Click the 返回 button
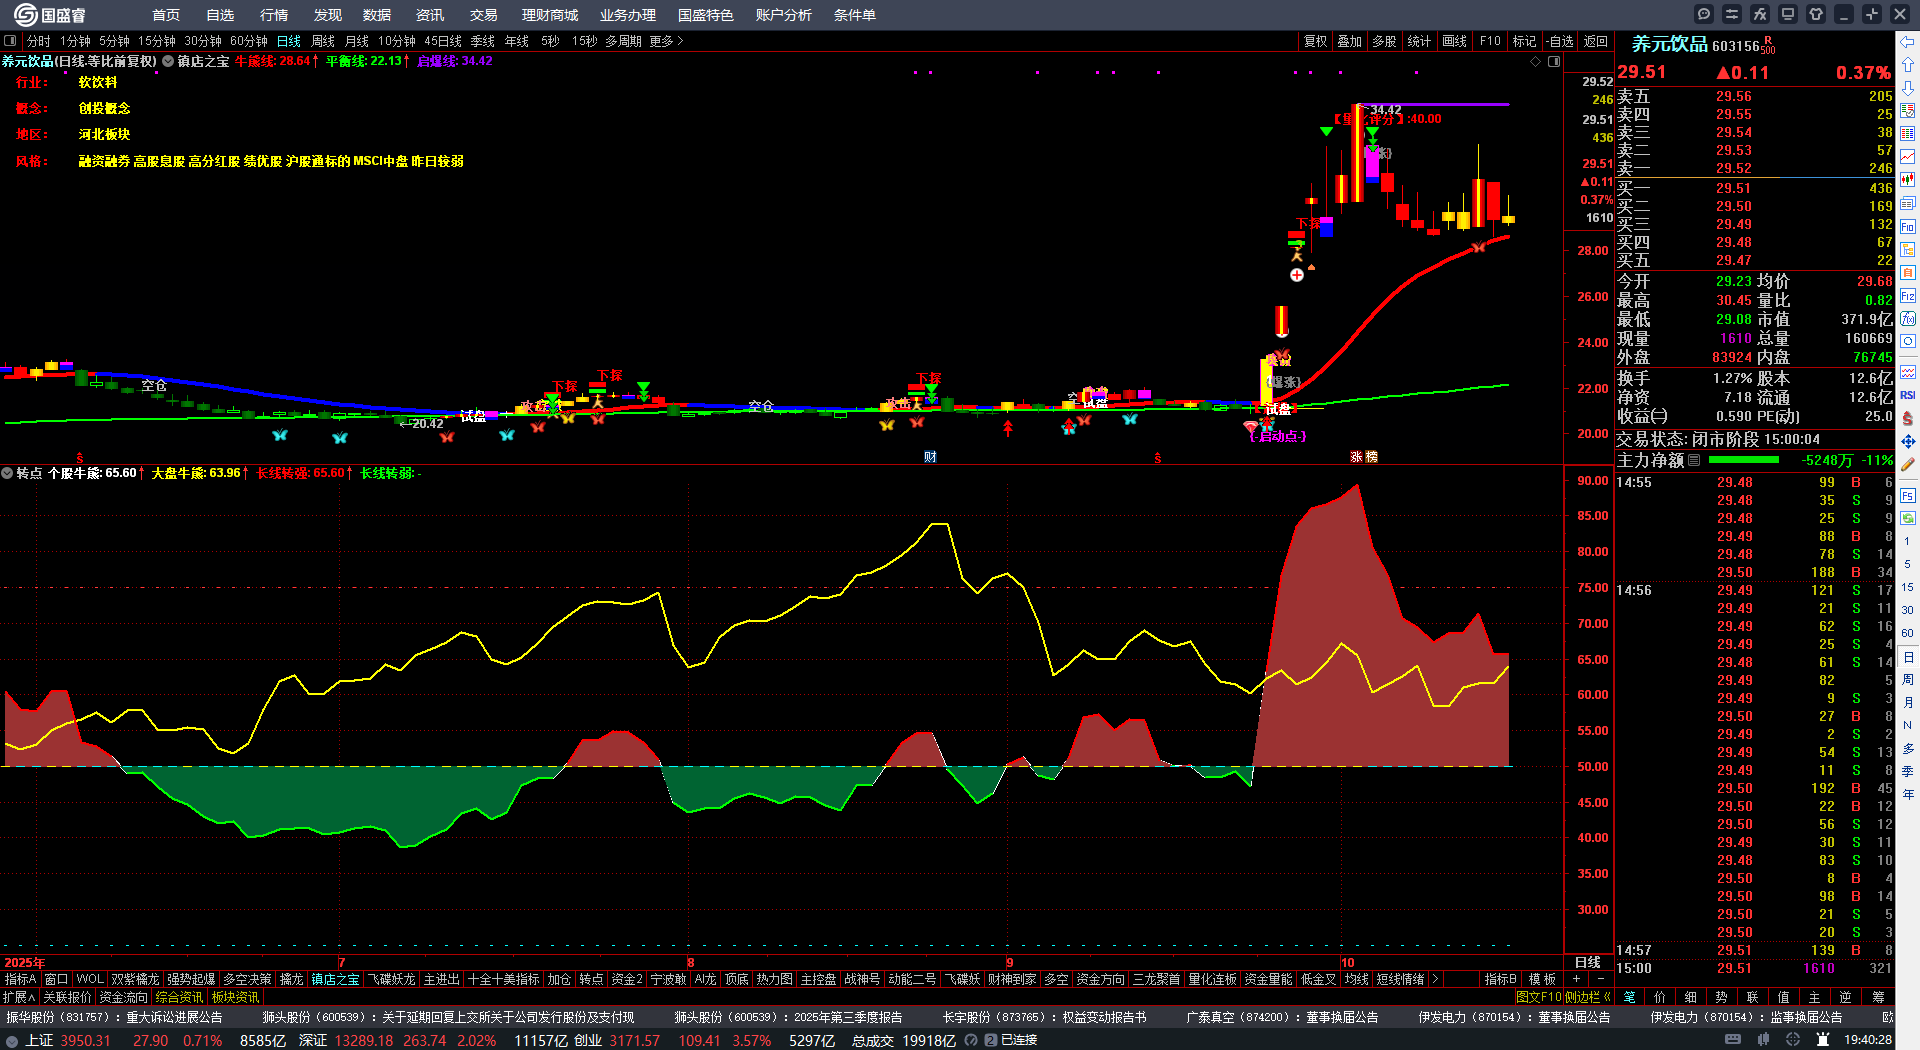This screenshot has height=1050, width=1920. (1596, 41)
